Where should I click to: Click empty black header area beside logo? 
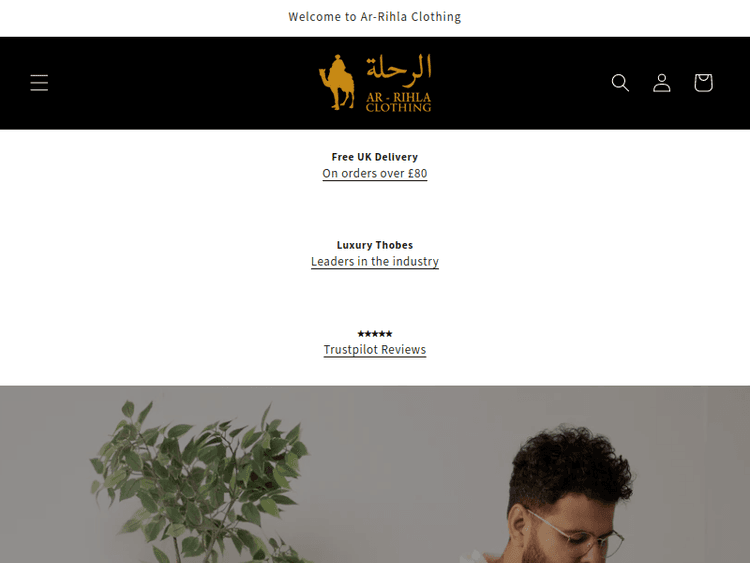pos(191,83)
